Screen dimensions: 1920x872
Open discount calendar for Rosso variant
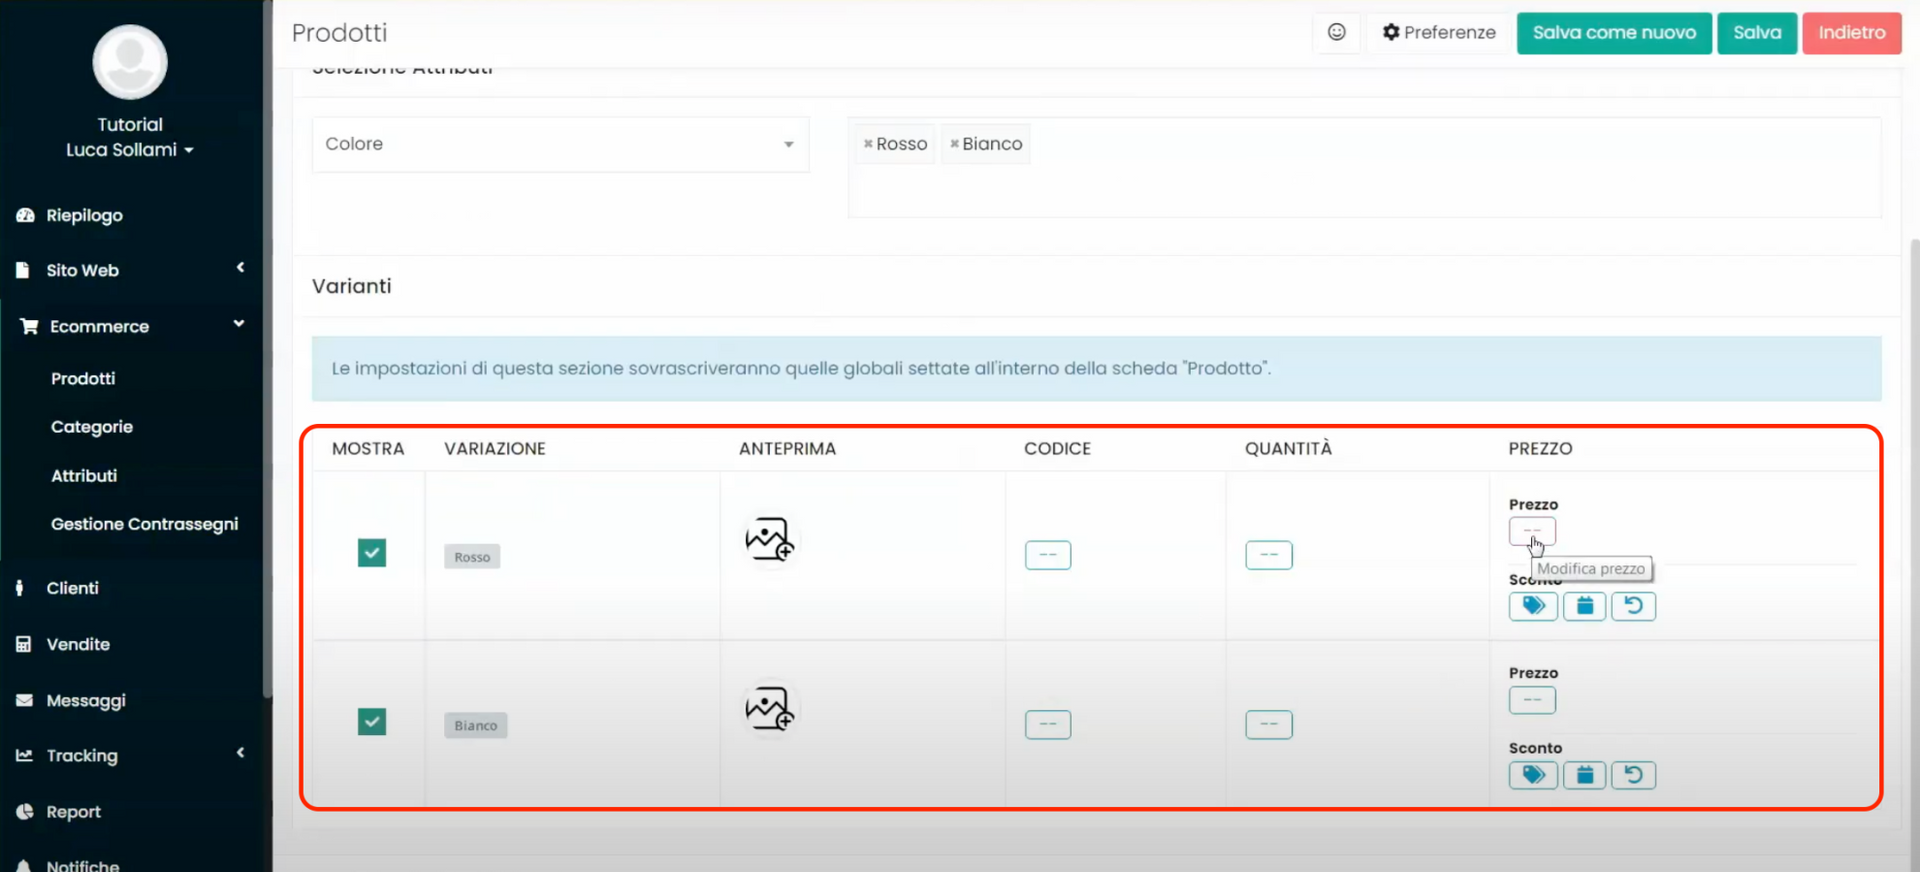click(1584, 606)
